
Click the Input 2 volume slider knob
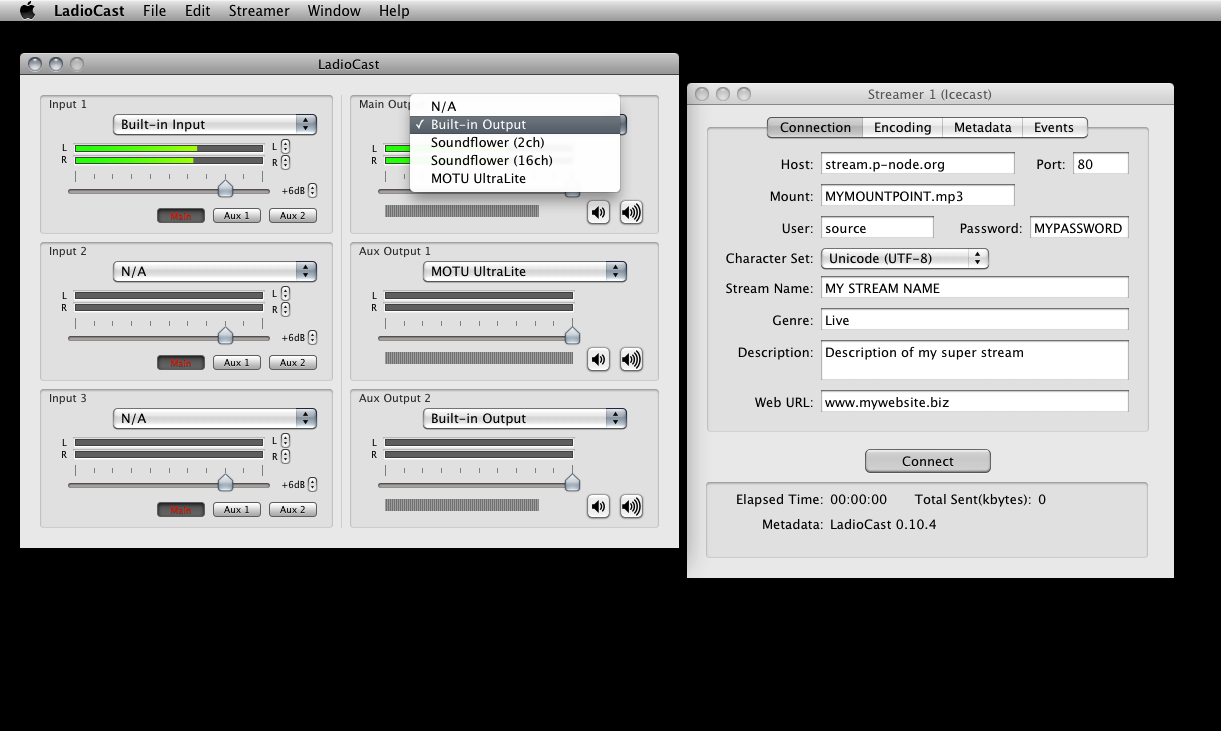[226, 336]
